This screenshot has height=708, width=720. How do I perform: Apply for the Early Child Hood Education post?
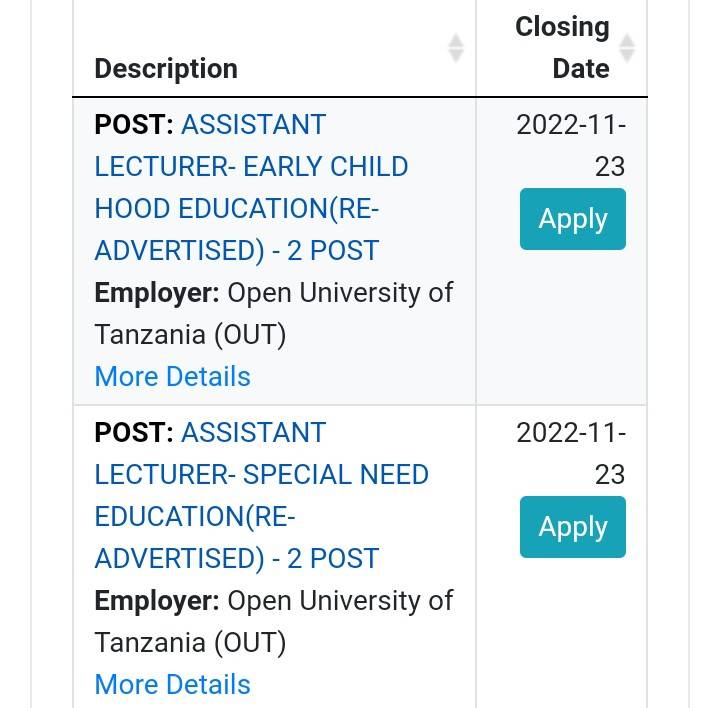click(573, 219)
